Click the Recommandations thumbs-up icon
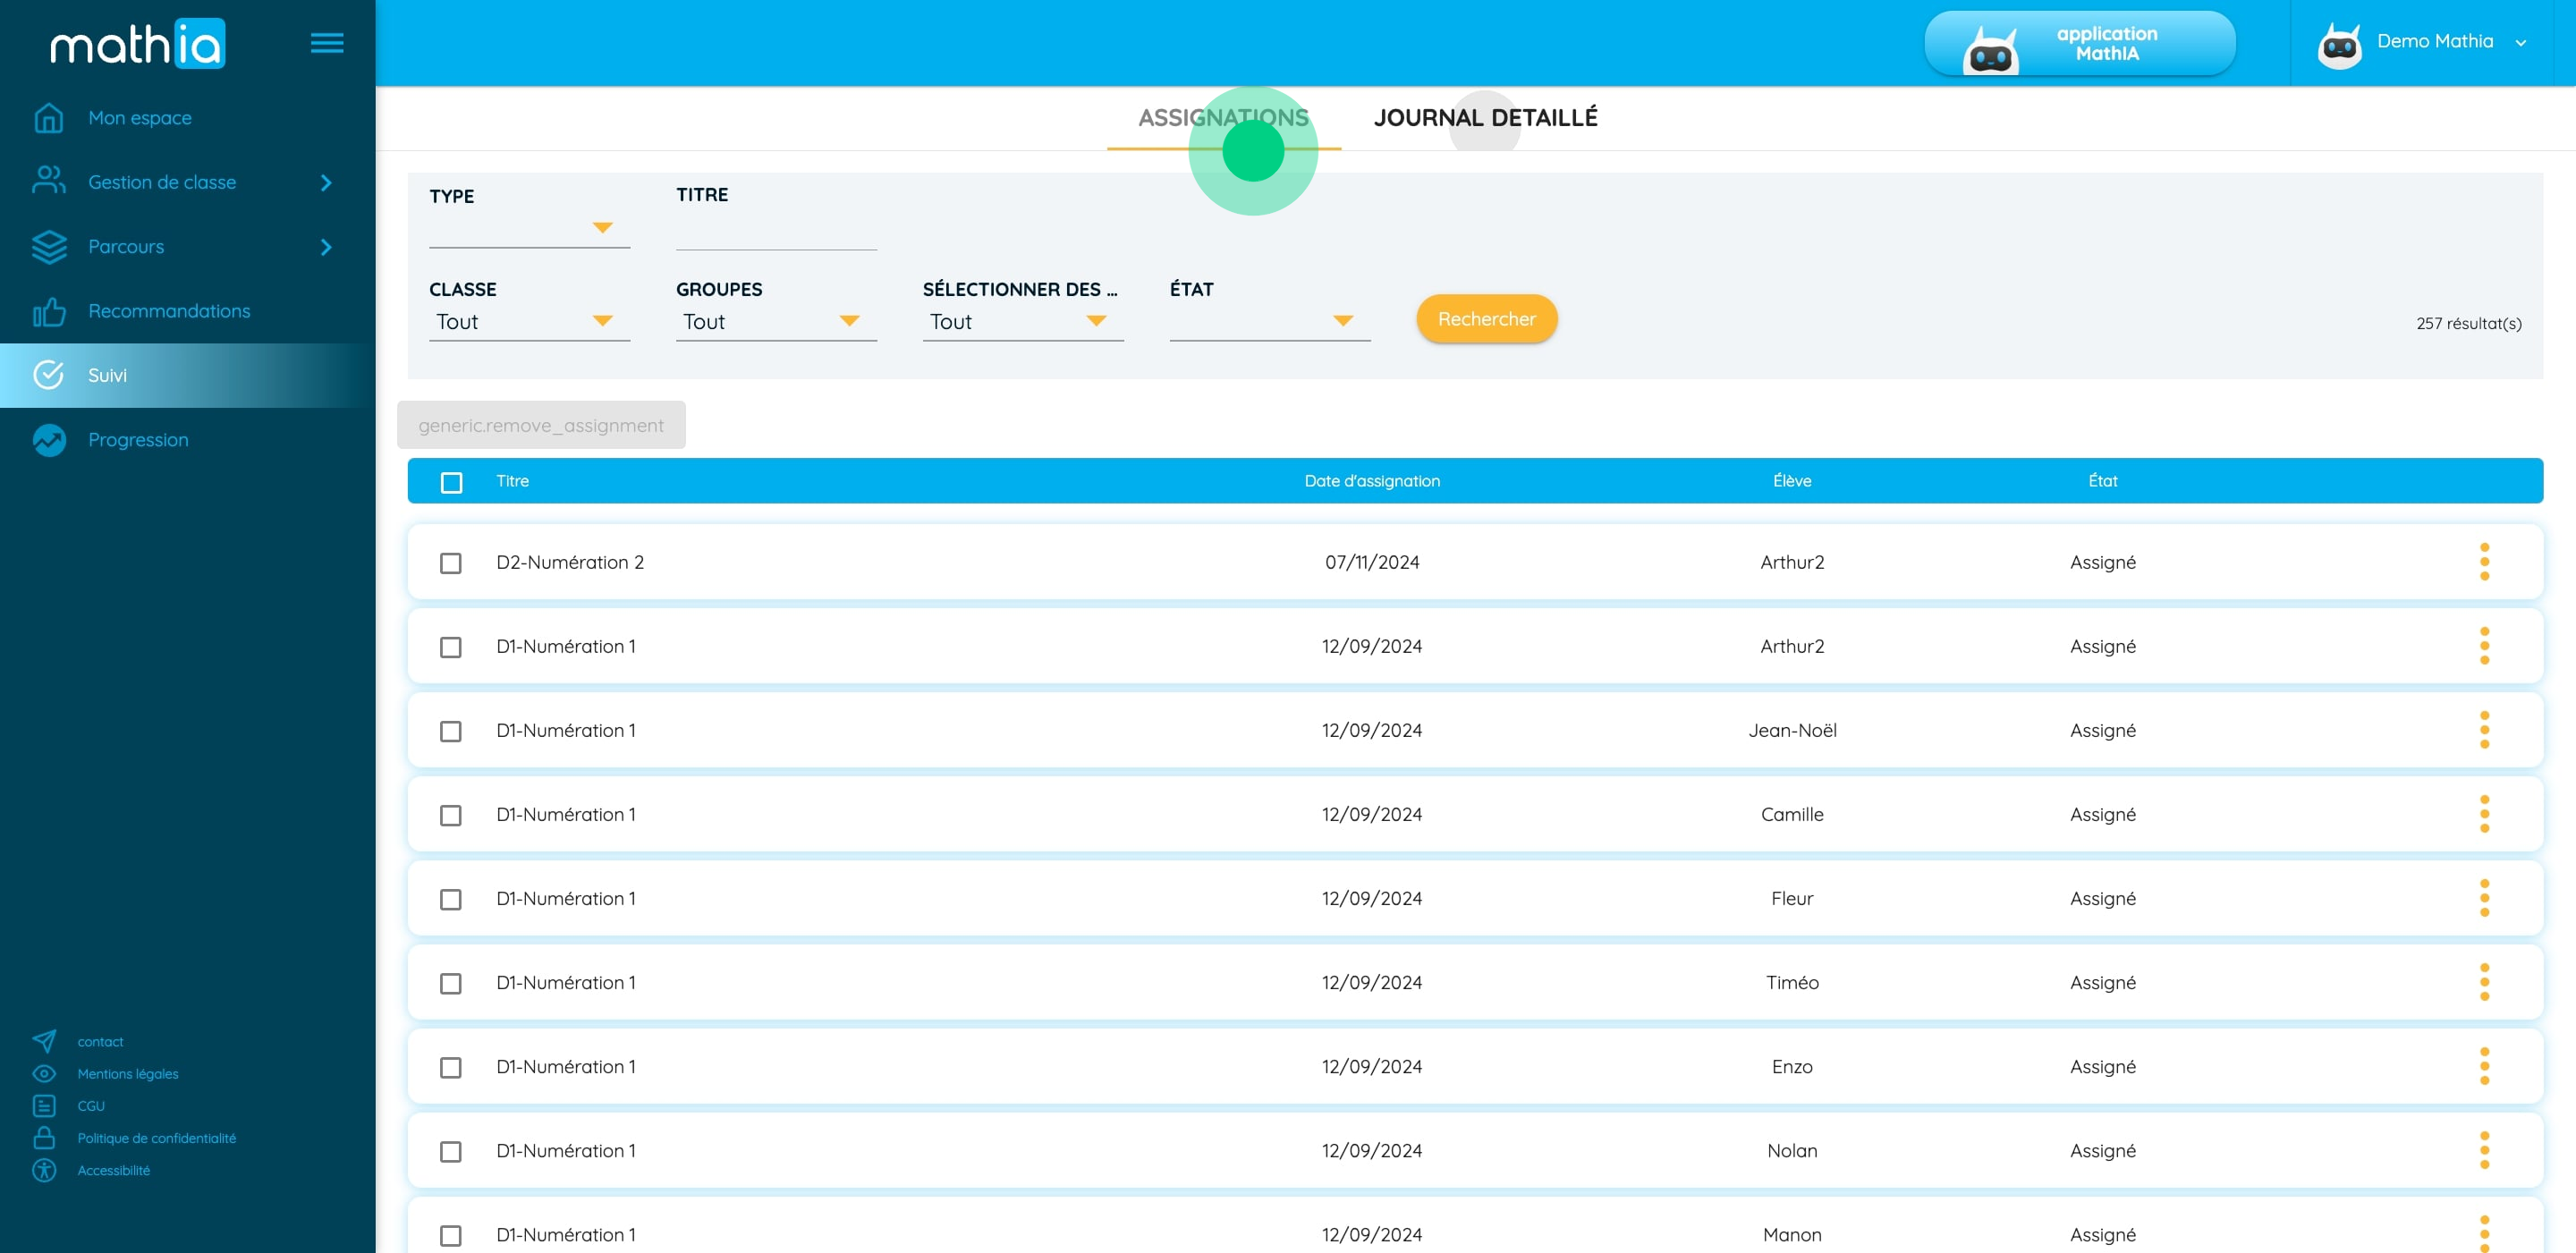Image resolution: width=2576 pixels, height=1253 pixels. pos(48,312)
